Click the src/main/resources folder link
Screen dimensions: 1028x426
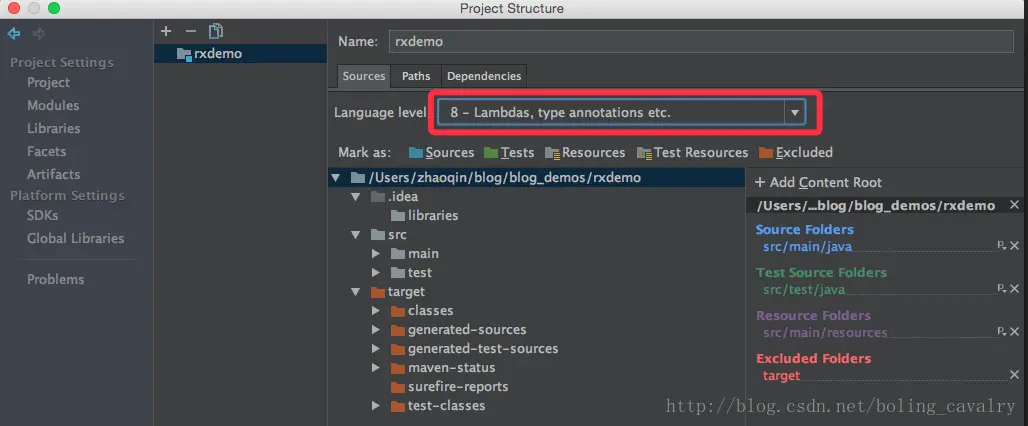825,332
